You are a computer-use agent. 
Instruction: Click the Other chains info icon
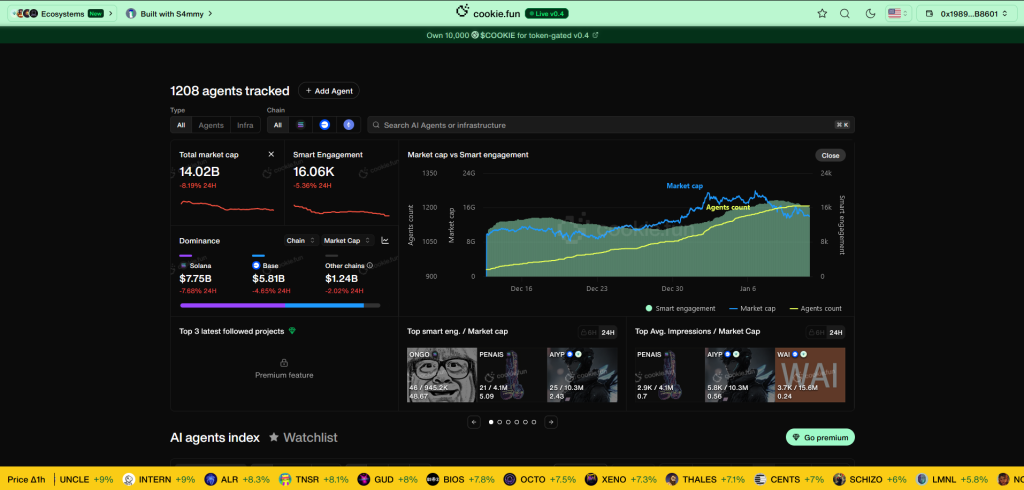click(x=370, y=266)
